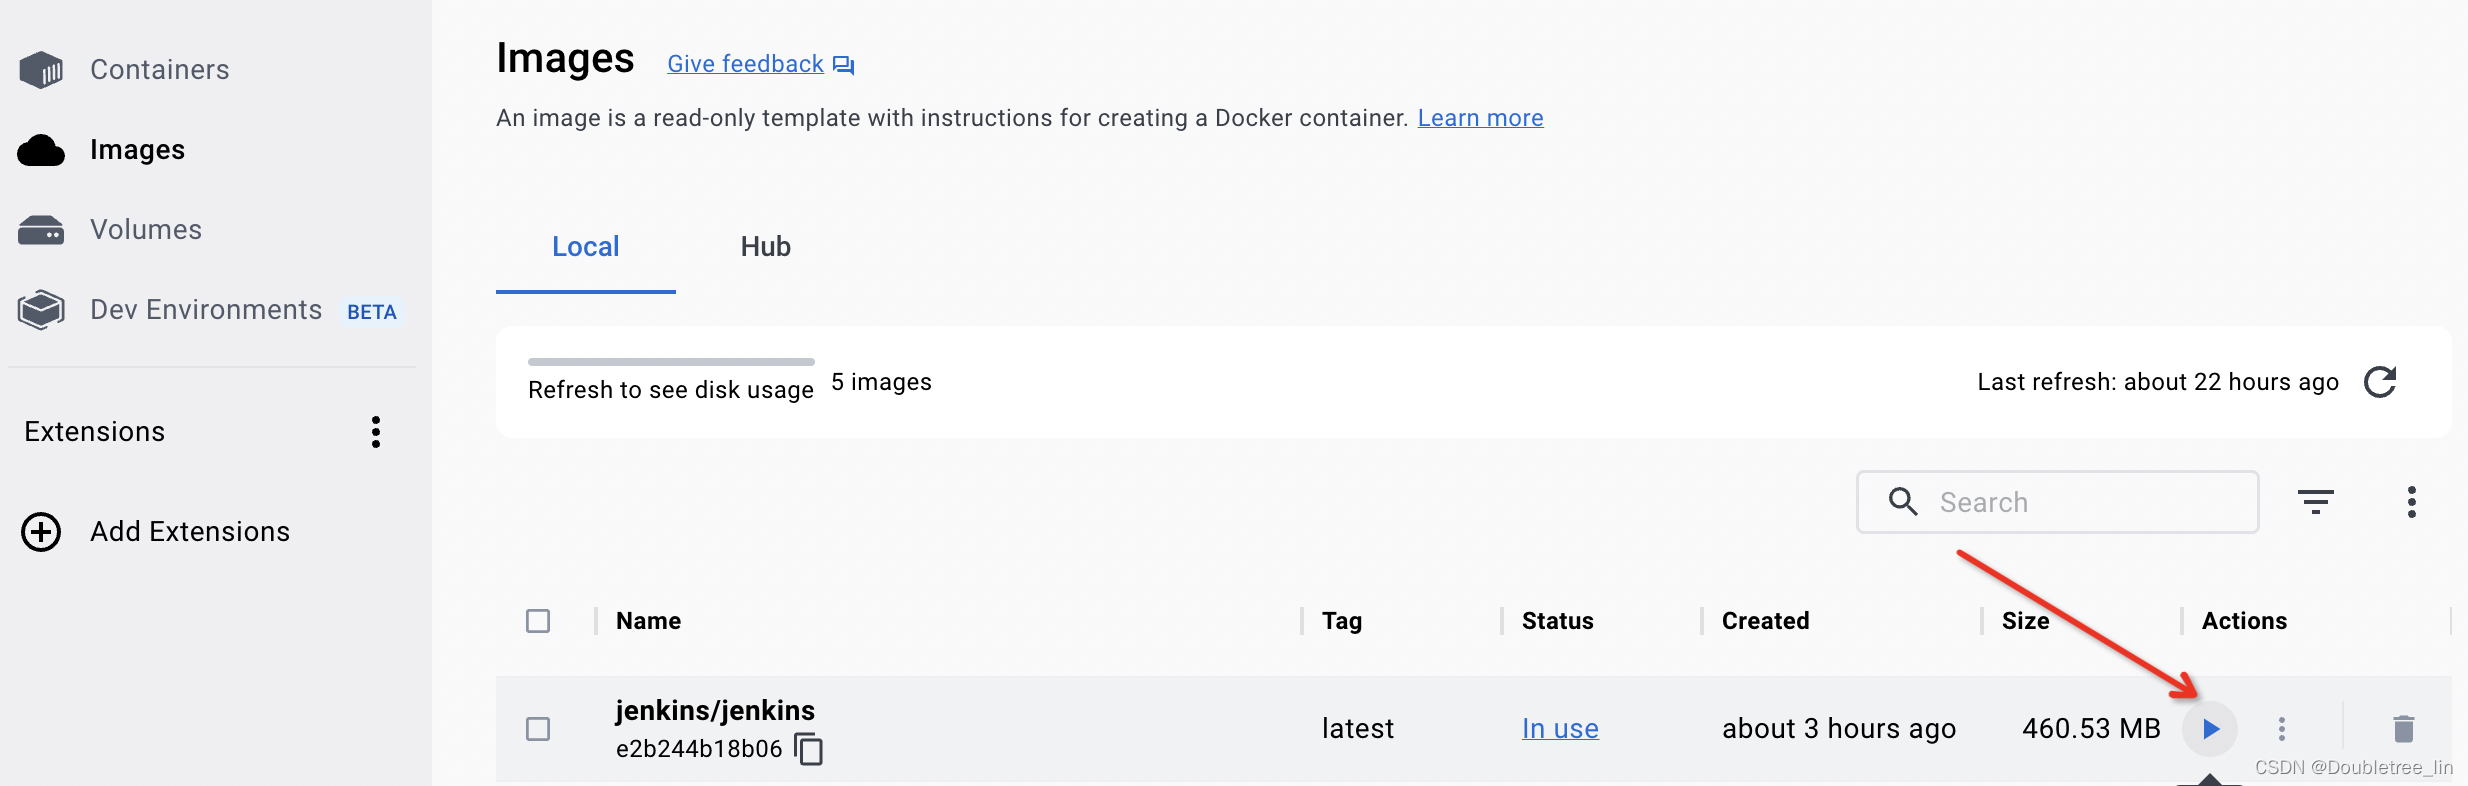Switch to the Local tab
The image size is (2468, 786).
(x=586, y=247)
